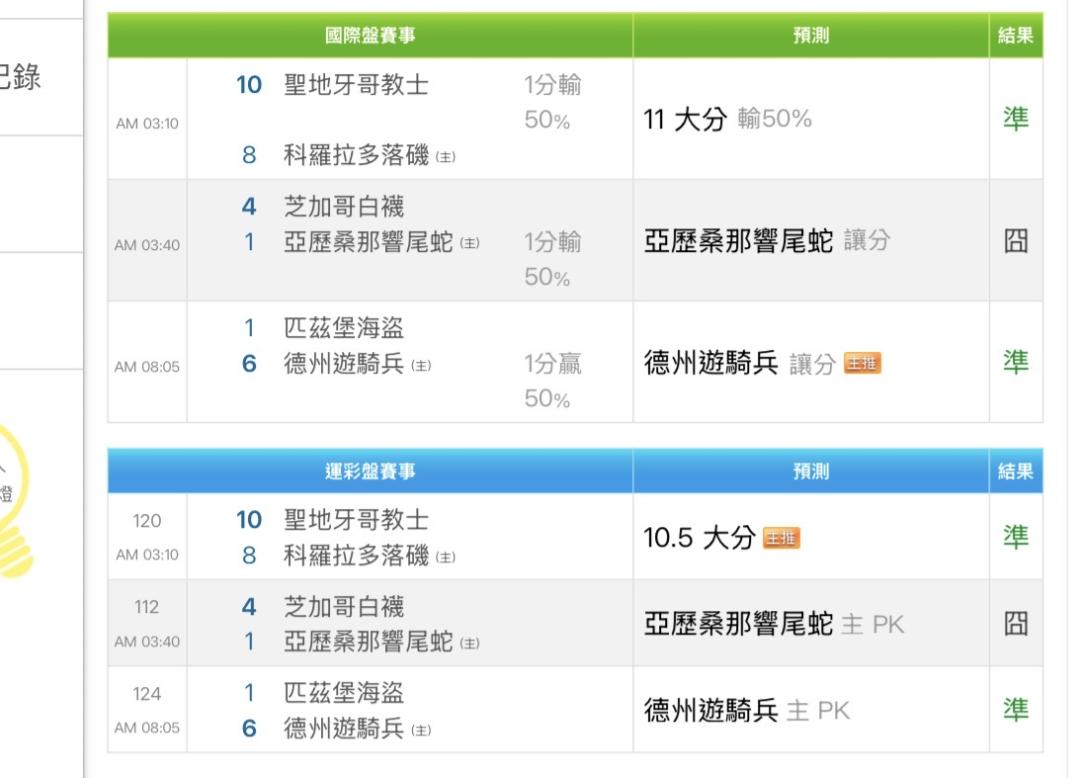1080x778 pixels.
Task: Click 匹茲堡海盜 in the 運彩盤賽事 table
Action: pos(344,692)
